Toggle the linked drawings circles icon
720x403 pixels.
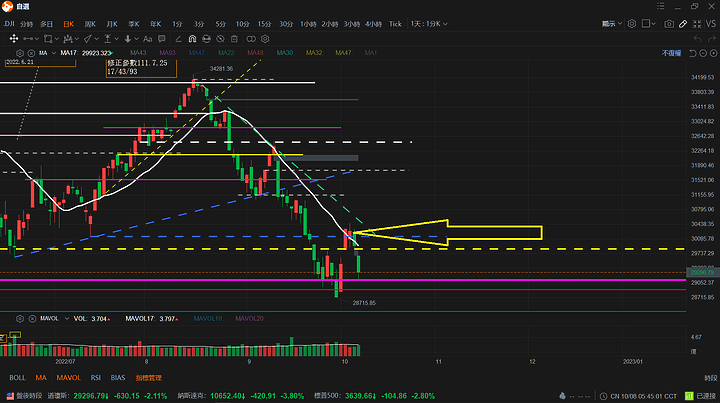coord(251,39)
